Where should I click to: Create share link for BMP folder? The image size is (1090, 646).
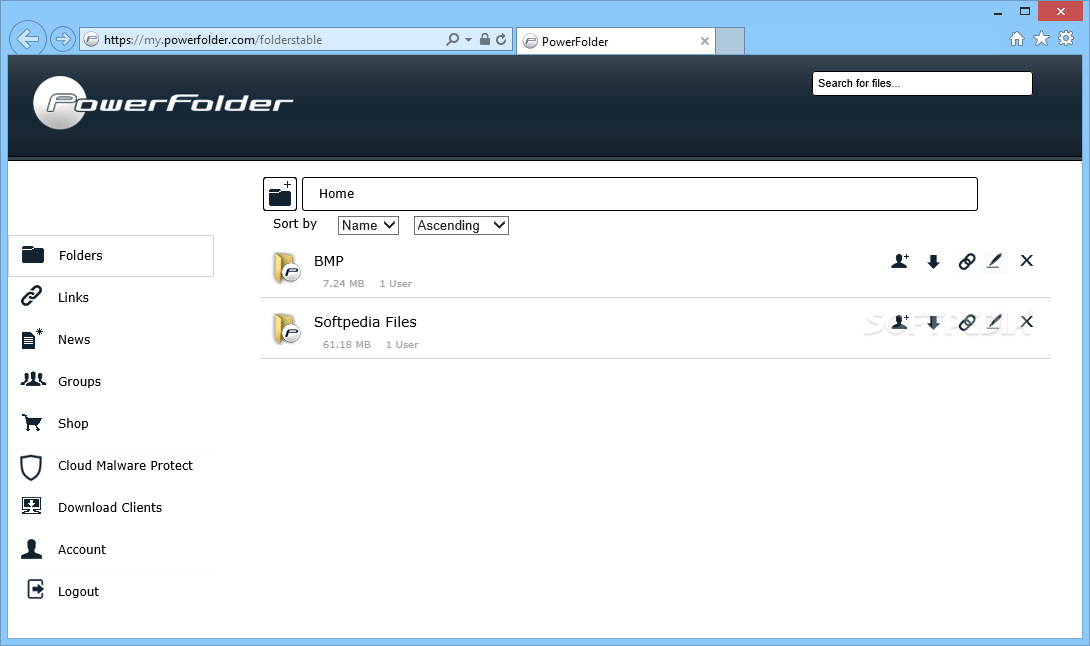click(x=967, y=261)
